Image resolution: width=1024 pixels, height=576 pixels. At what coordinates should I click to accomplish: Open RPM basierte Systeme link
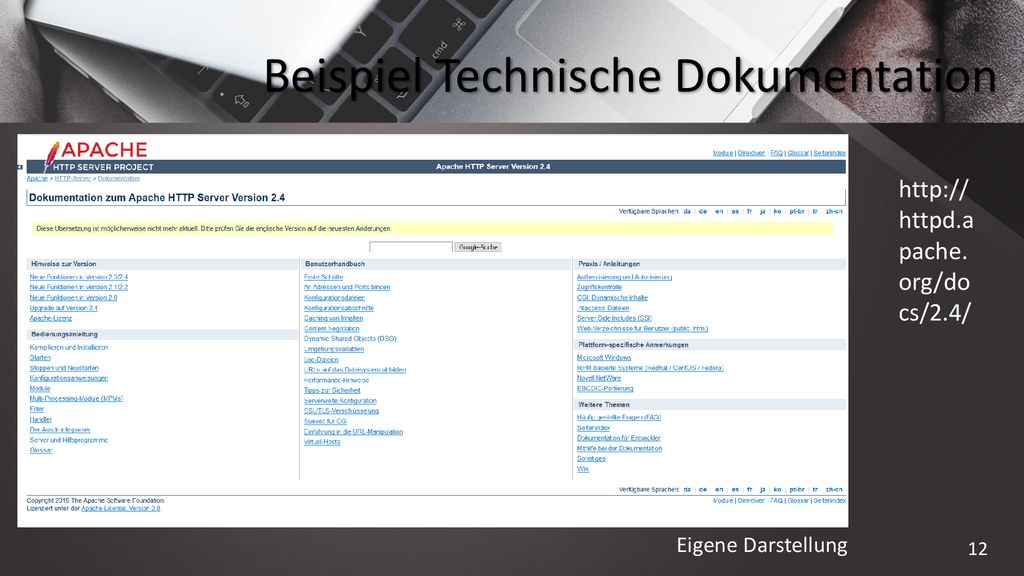click(x=650, y=368)
